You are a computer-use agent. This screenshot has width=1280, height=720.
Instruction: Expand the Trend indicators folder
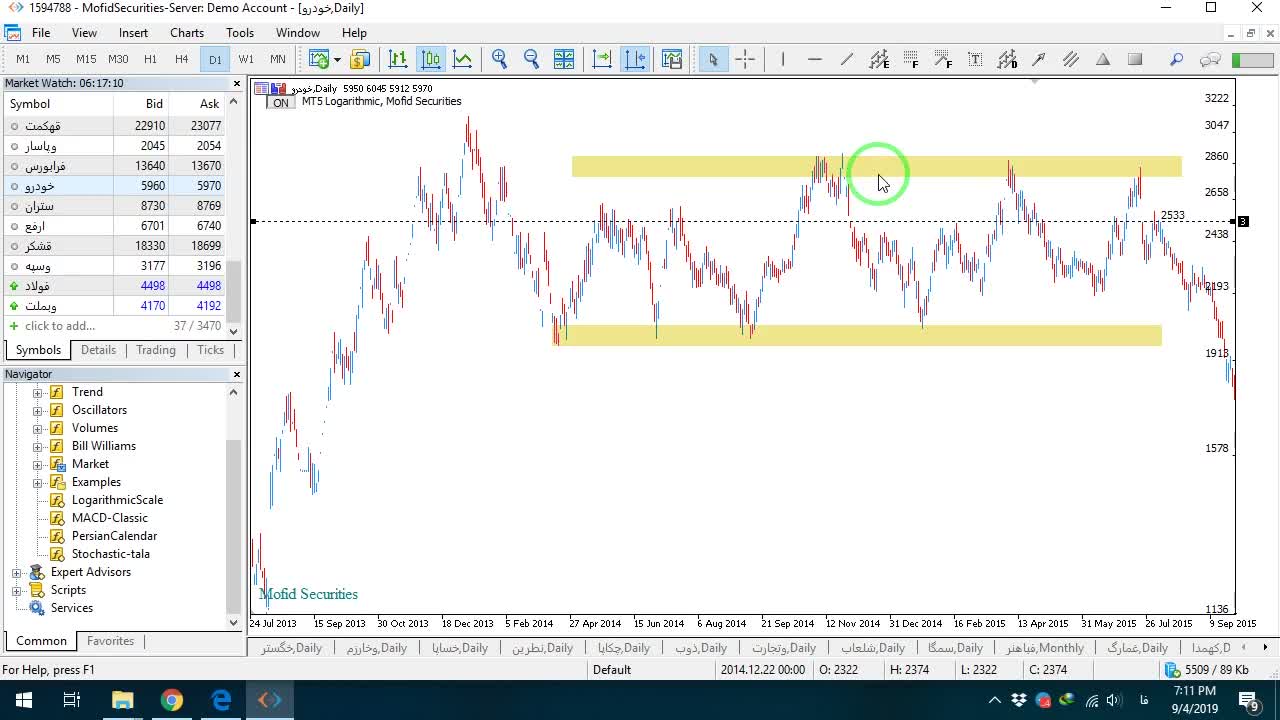coord(38,392)
